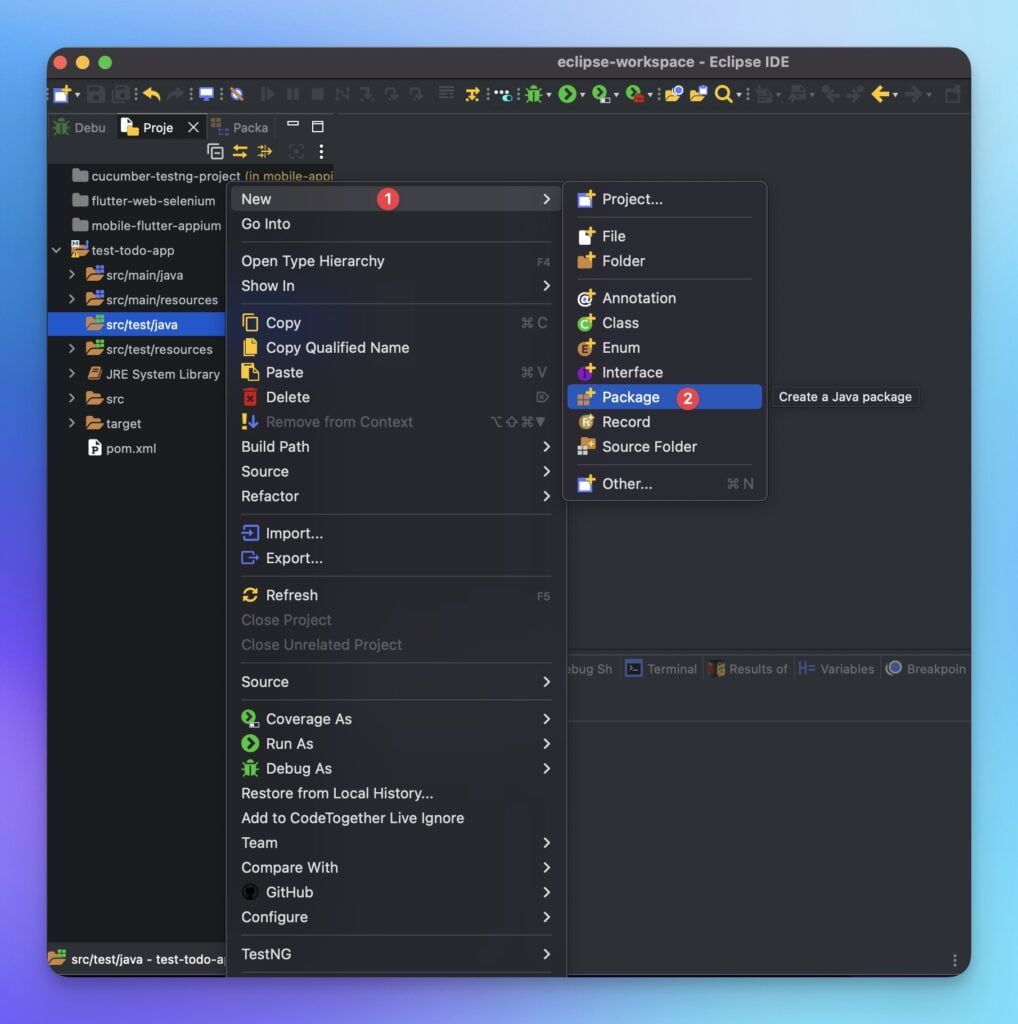Image resolution: width=1018 pixels, height=1024 pixels.
Task: Open the Search toolbar dropdown arrow
Action: click(x=739, y=95)
